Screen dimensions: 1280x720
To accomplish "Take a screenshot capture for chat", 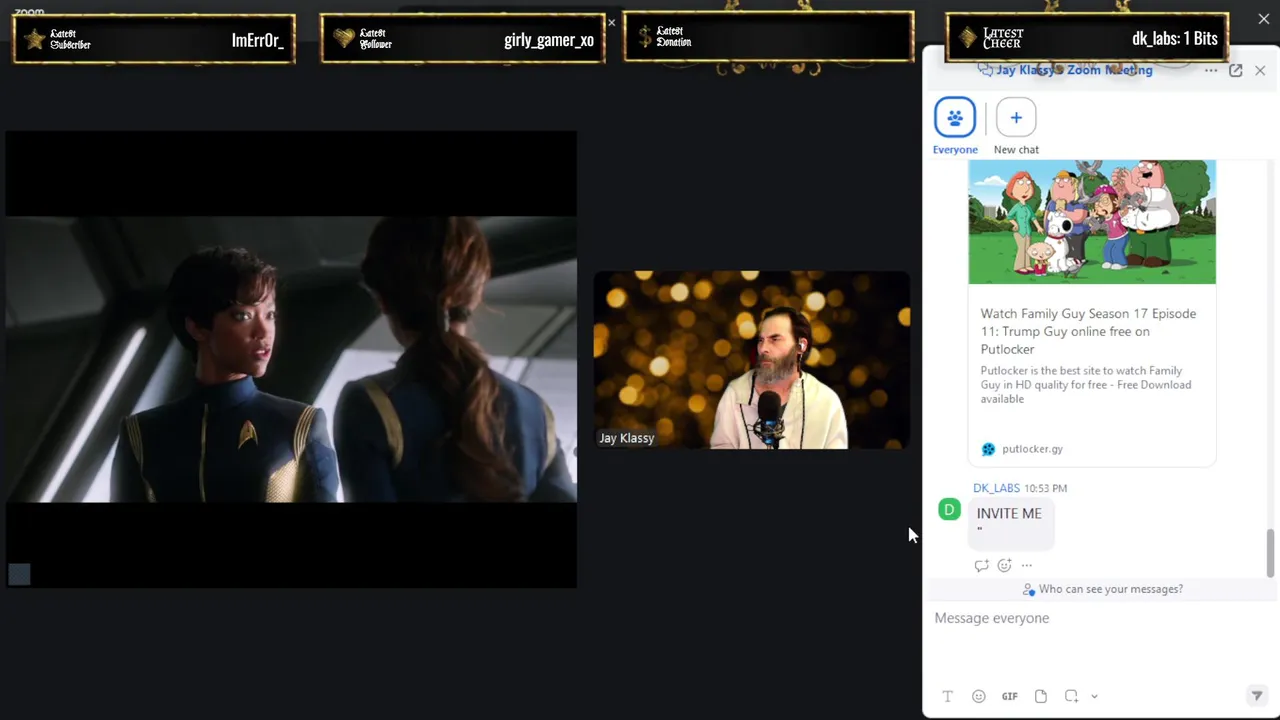I will (x=1071, y=696).
